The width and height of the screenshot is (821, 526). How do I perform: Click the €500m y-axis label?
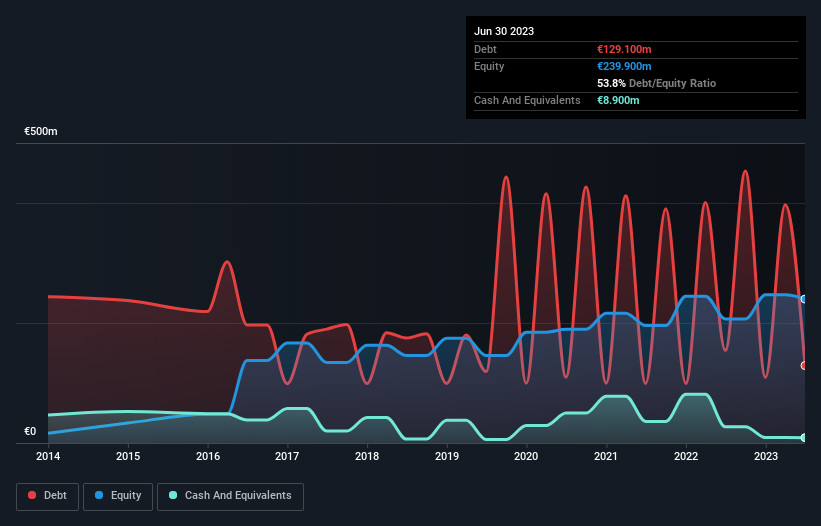[x=41, y=131]
